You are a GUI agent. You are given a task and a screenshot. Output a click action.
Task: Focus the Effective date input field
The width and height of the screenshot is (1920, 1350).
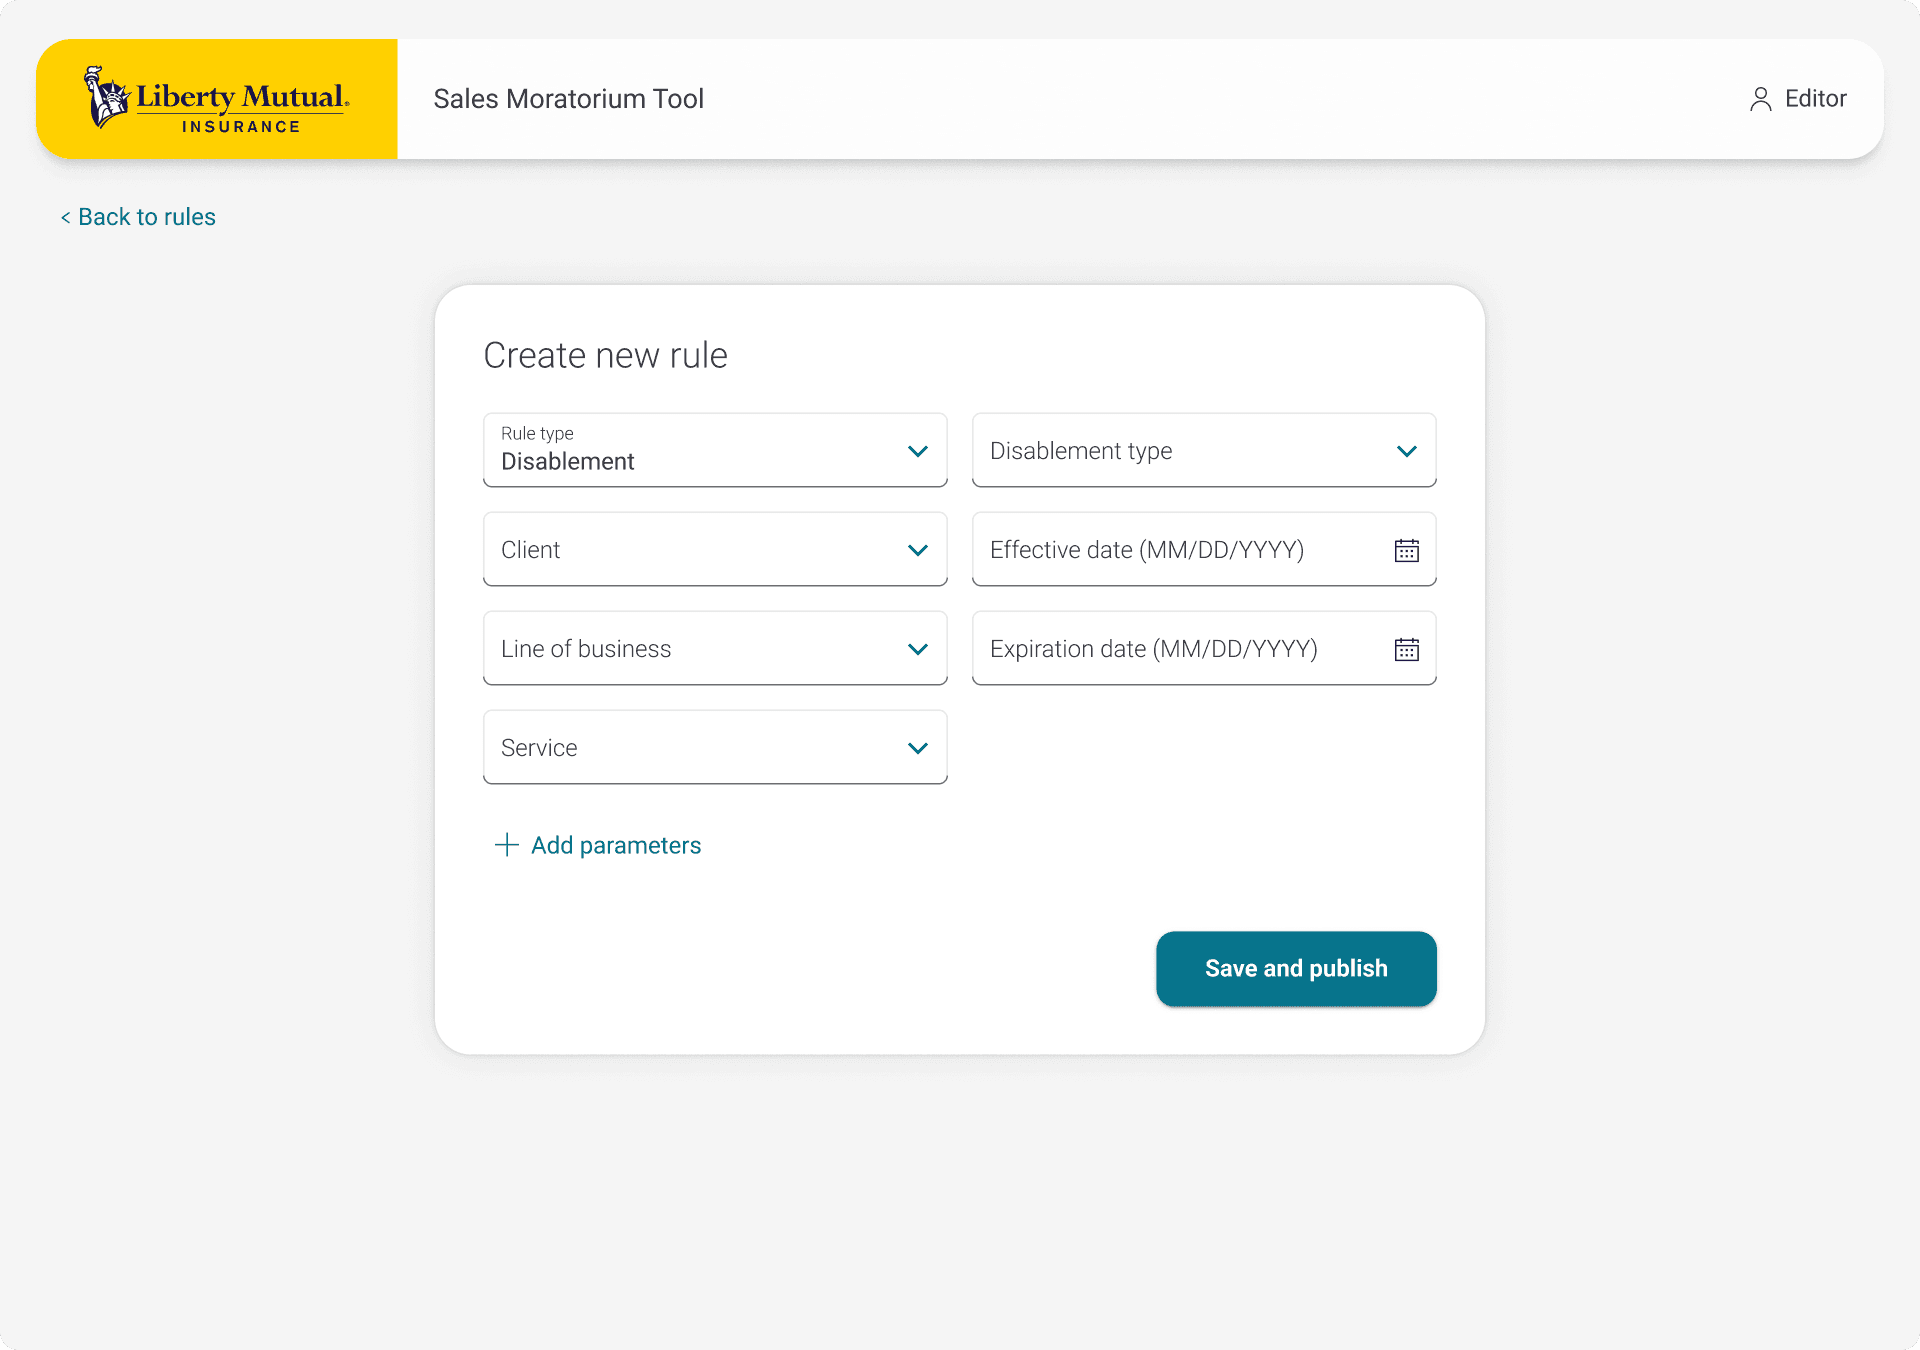1170,550
